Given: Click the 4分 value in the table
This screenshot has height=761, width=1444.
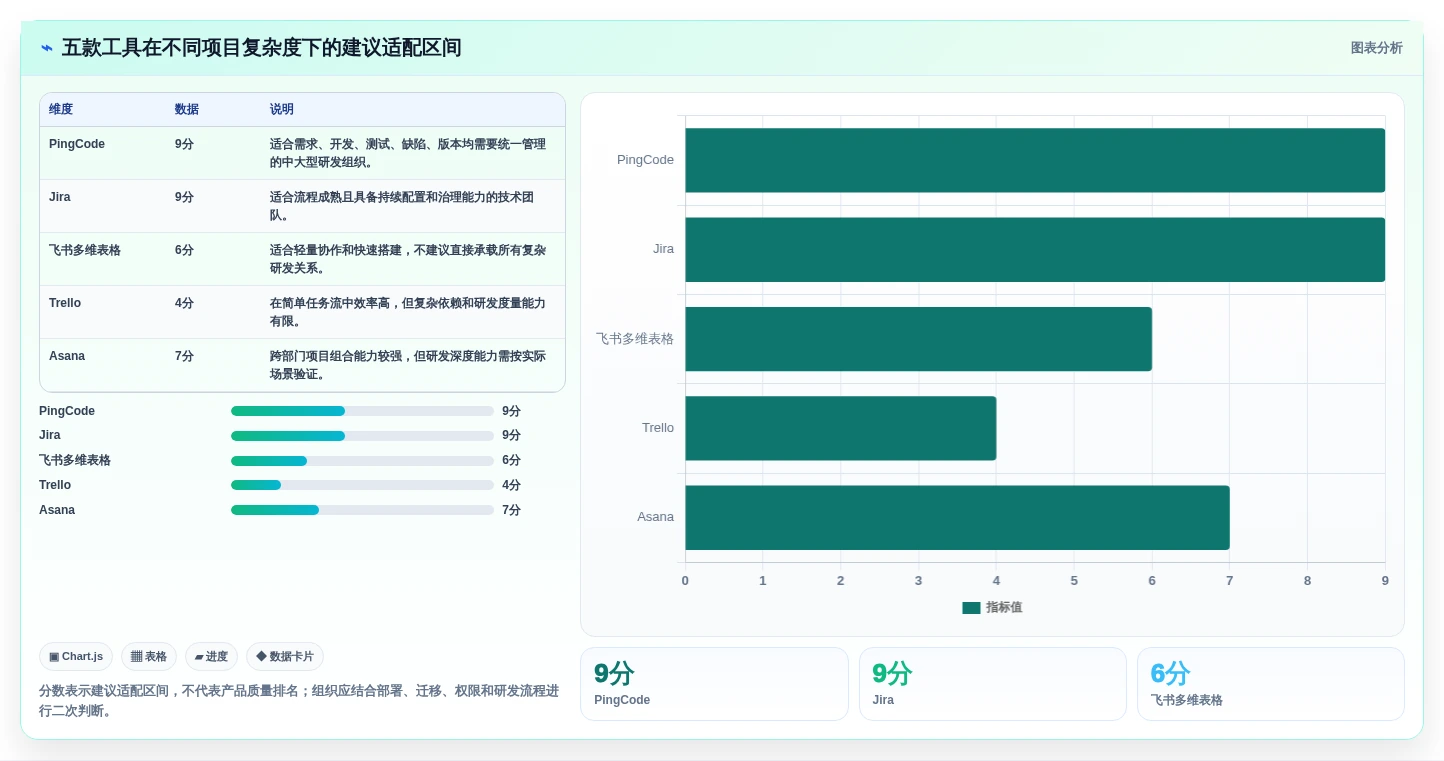Looking at the screenshot, I should [x=184, y=303].
